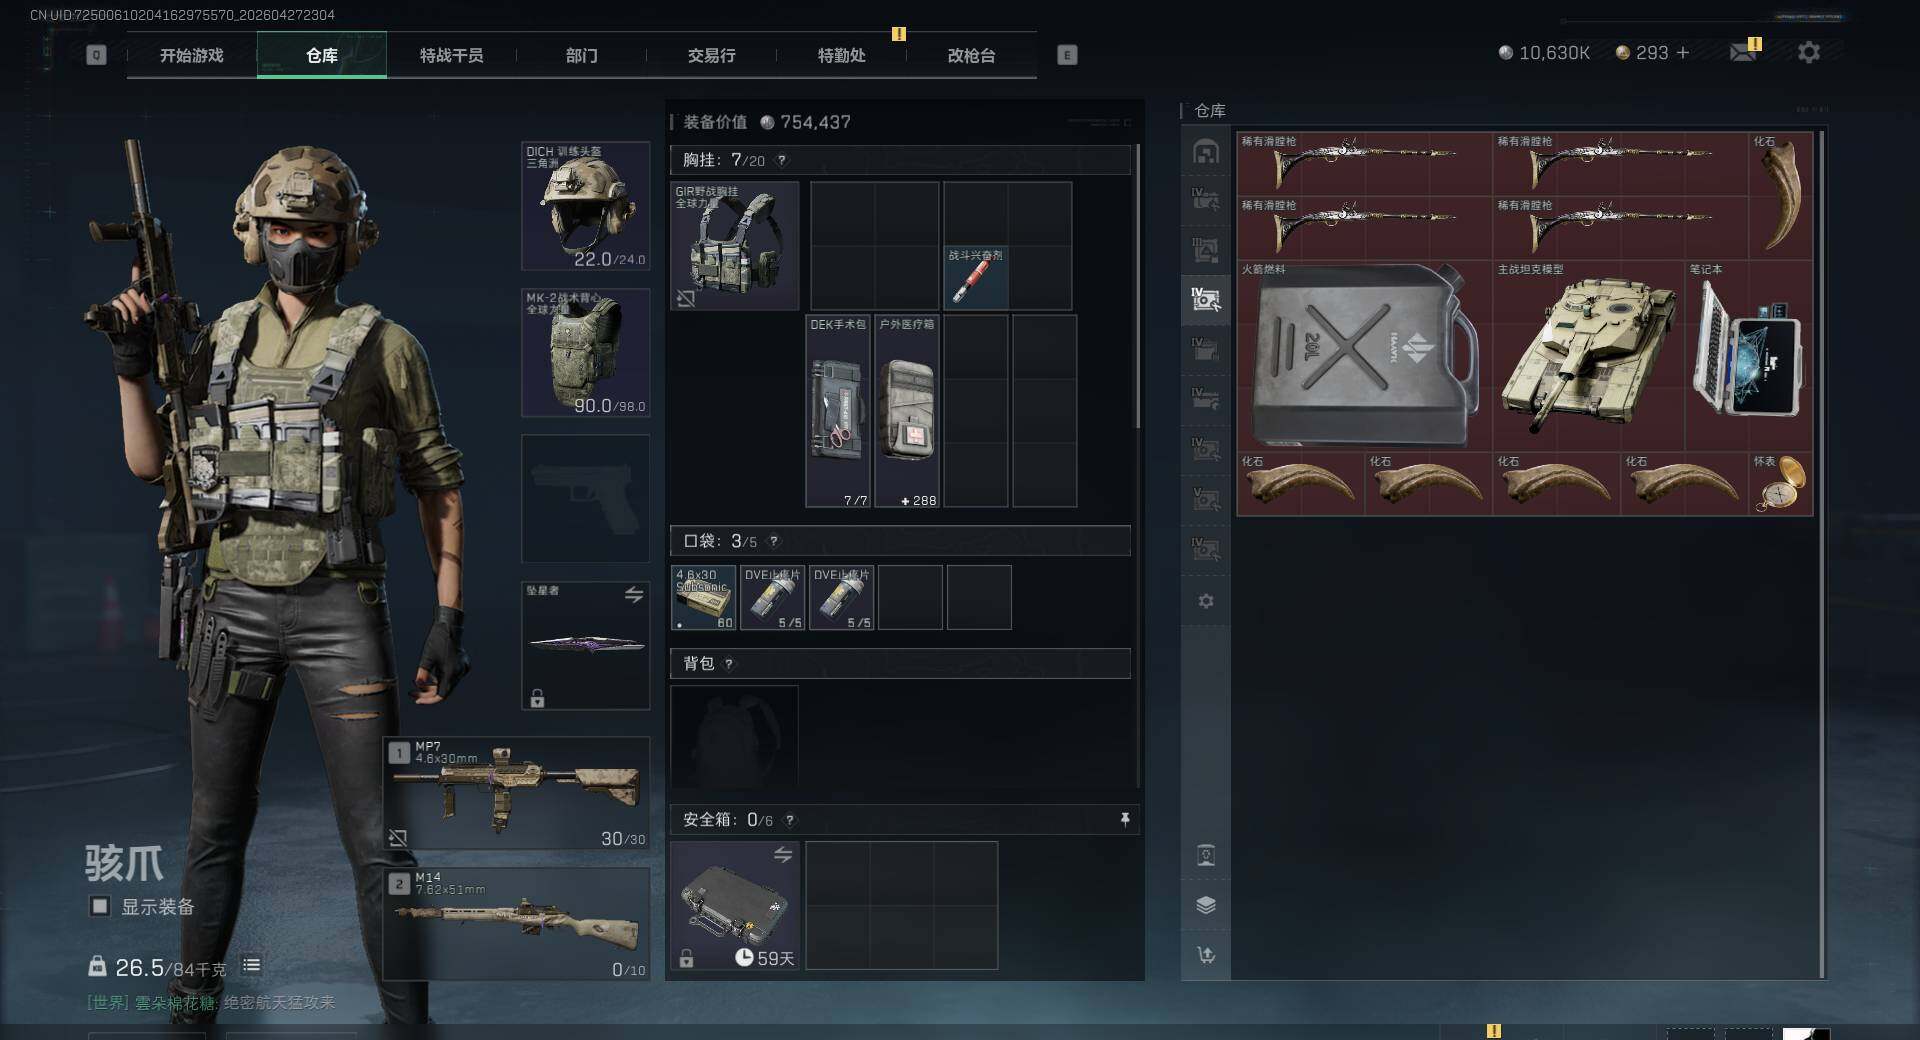Click the pin icon in the 安全箱 header
The height and width of the screenshot is (1040, 1920).
click(1125, 820)
